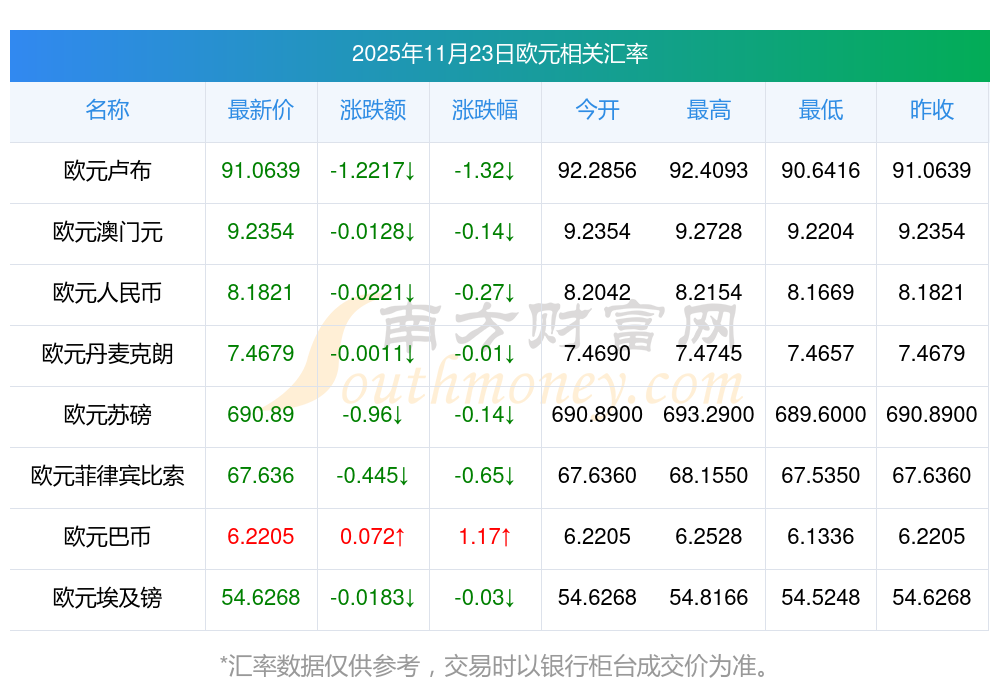Click the exchange rate disclaimer footnote
Image resolution: width=1000 pixels, height=697 pixels.
click(x=500, y=665)
